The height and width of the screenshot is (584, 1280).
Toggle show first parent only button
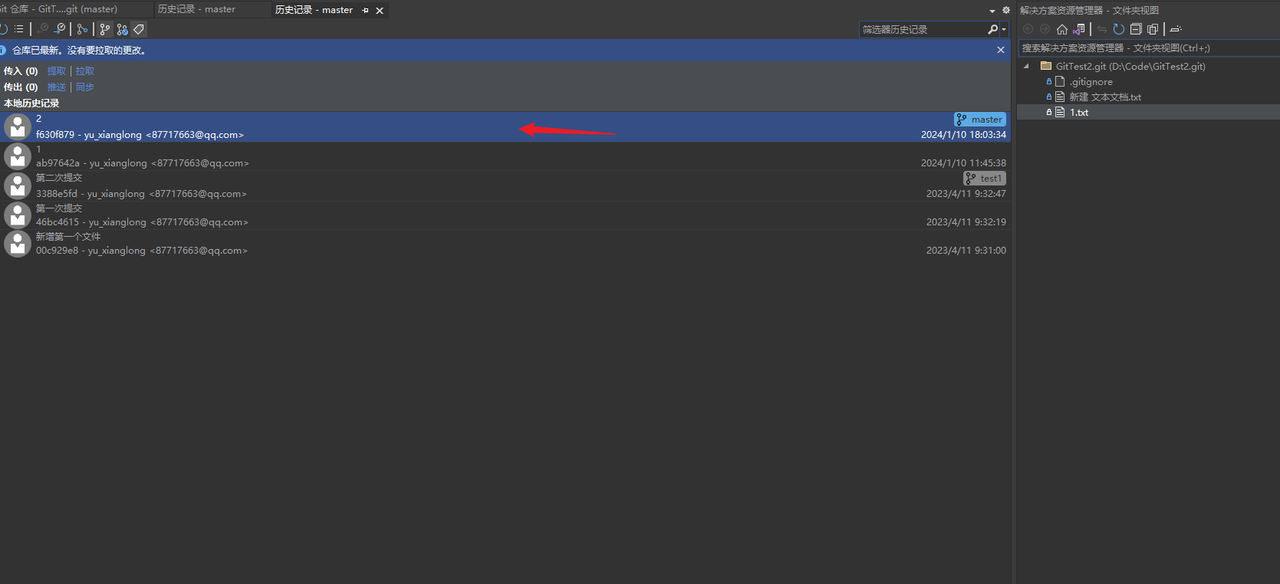click(x=104, y=29)
